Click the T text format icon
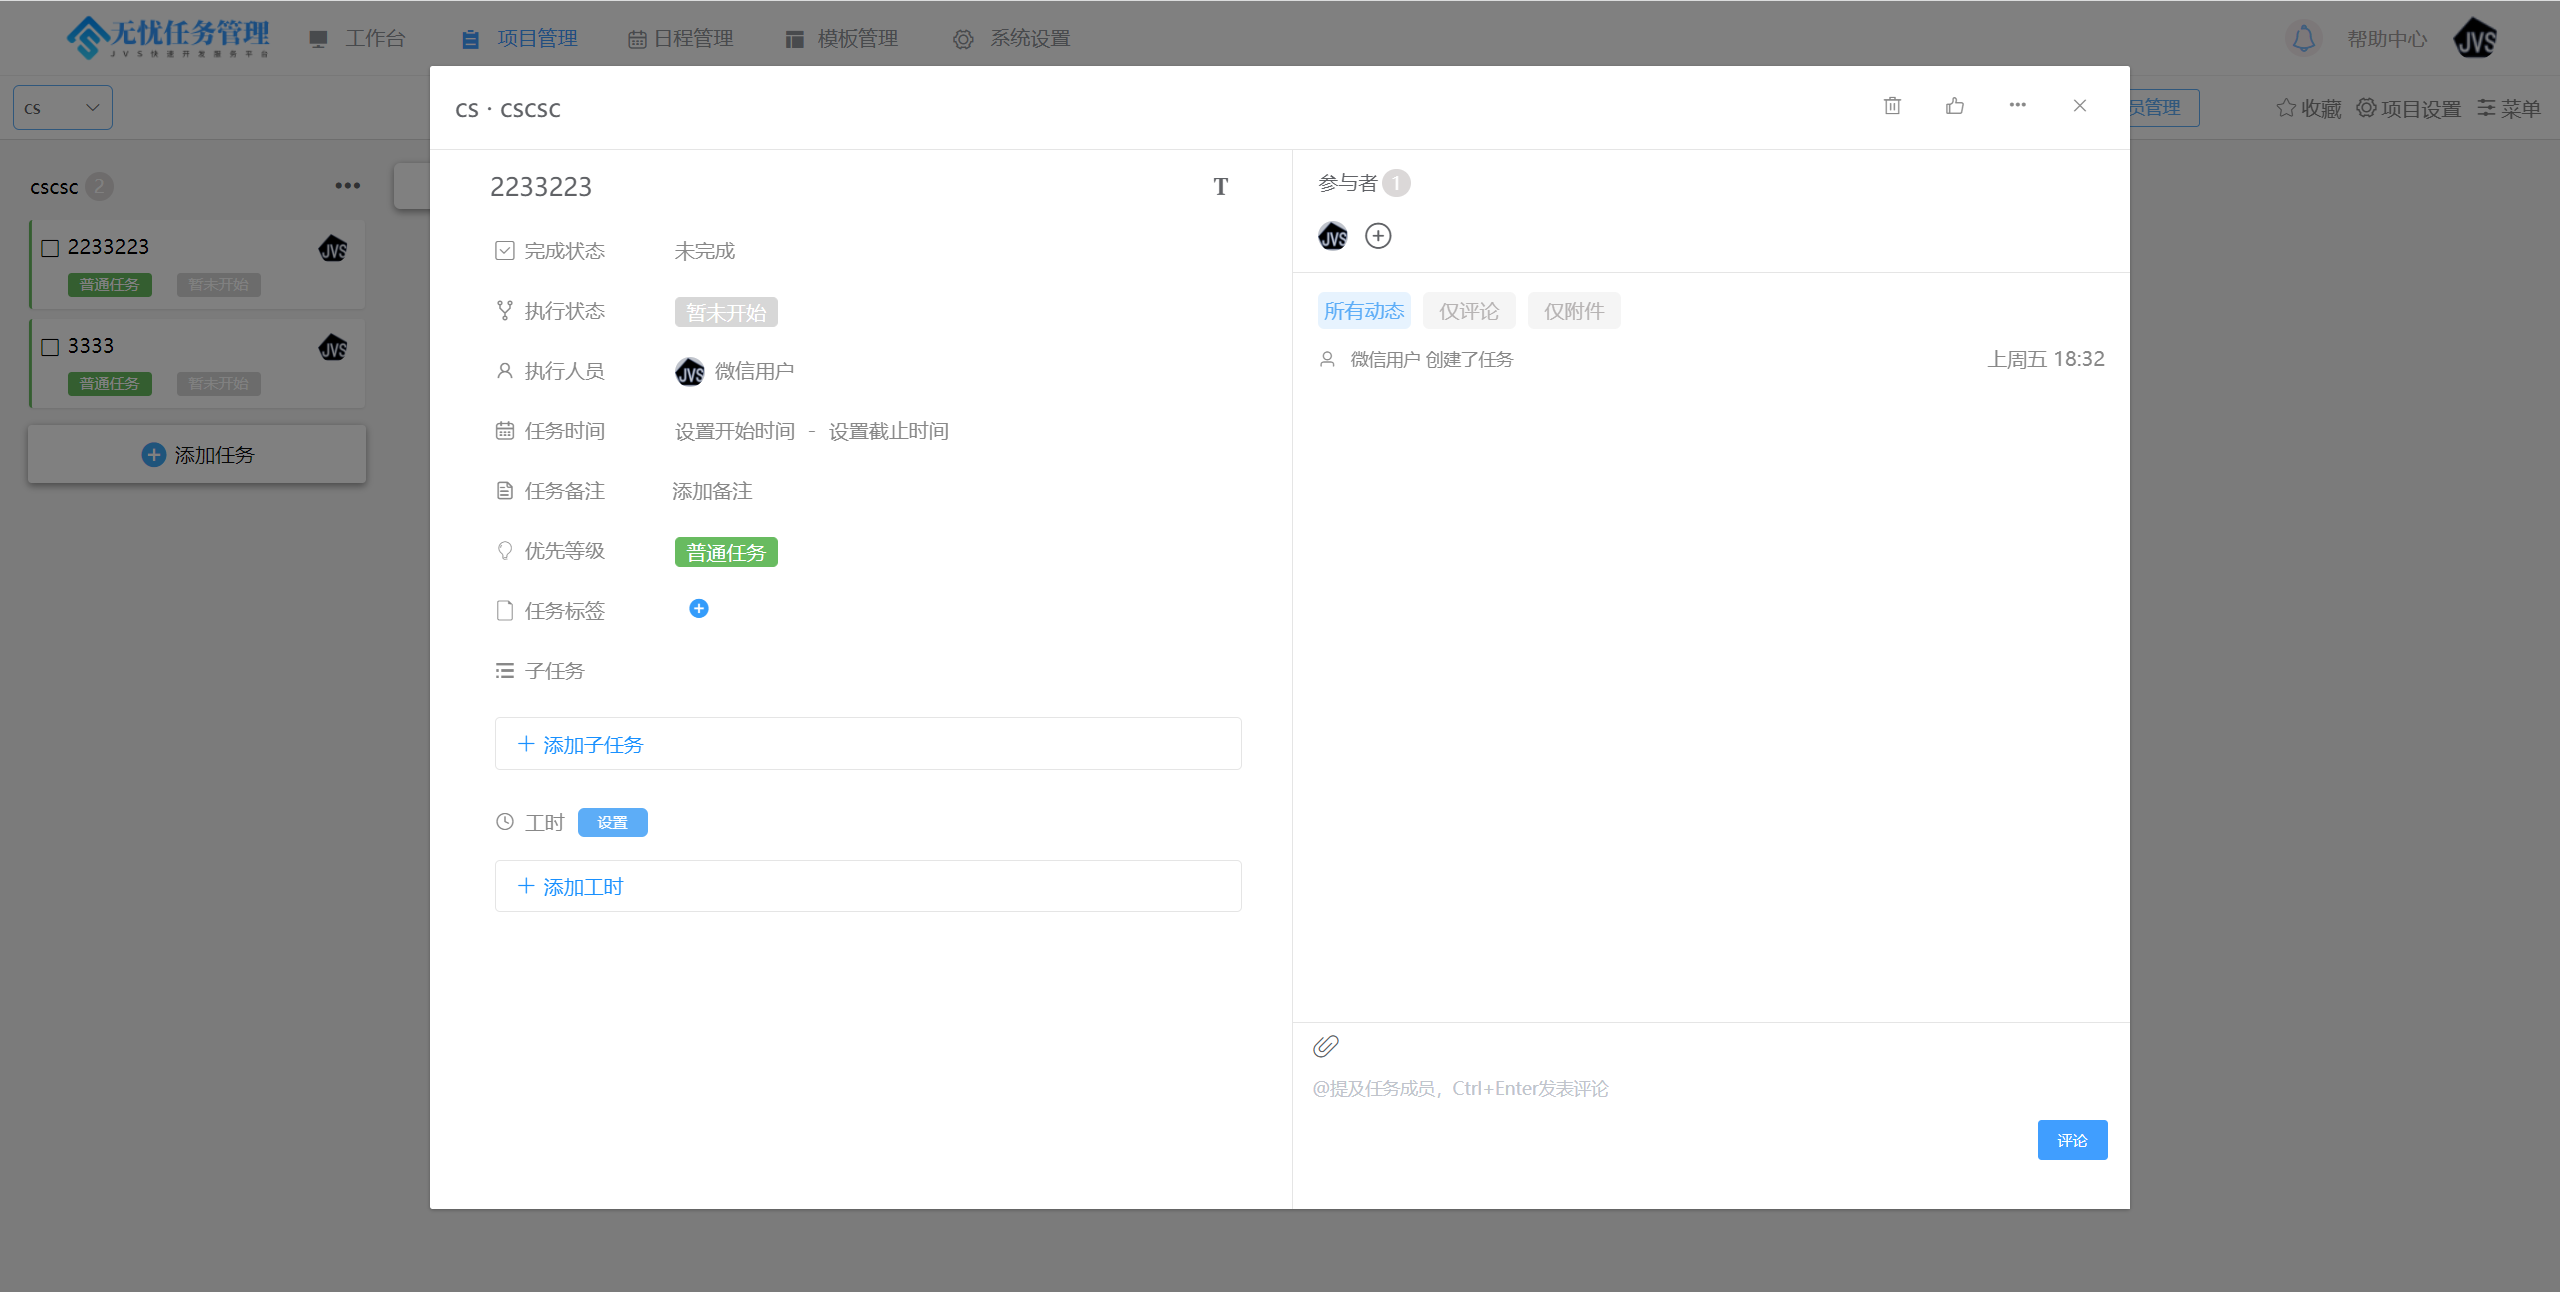Screen dimensions: 2560x1292 click(1220, 187)
